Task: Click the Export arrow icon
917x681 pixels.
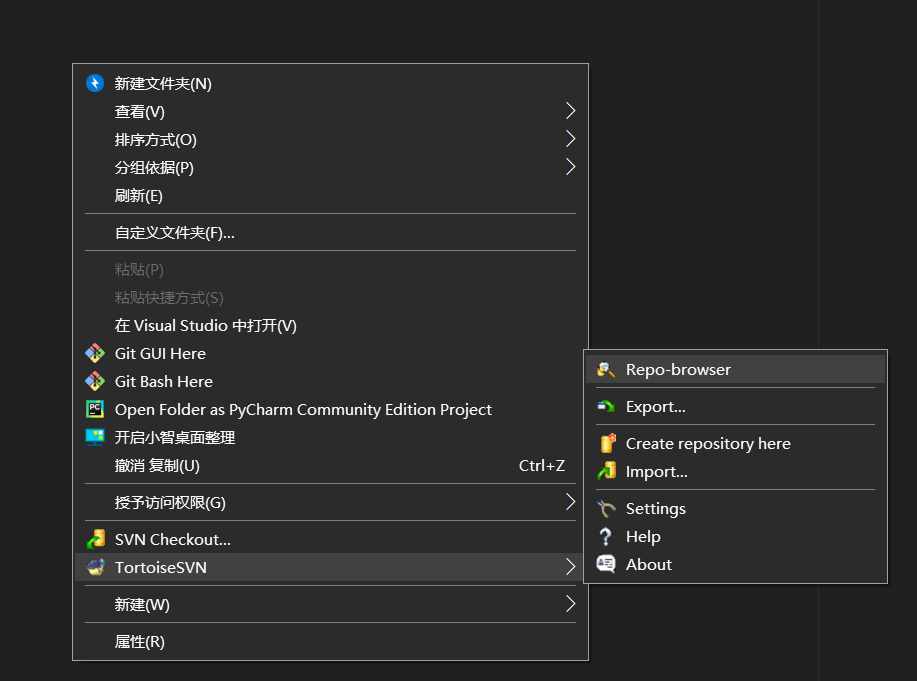Action: (x=606, y=407)
